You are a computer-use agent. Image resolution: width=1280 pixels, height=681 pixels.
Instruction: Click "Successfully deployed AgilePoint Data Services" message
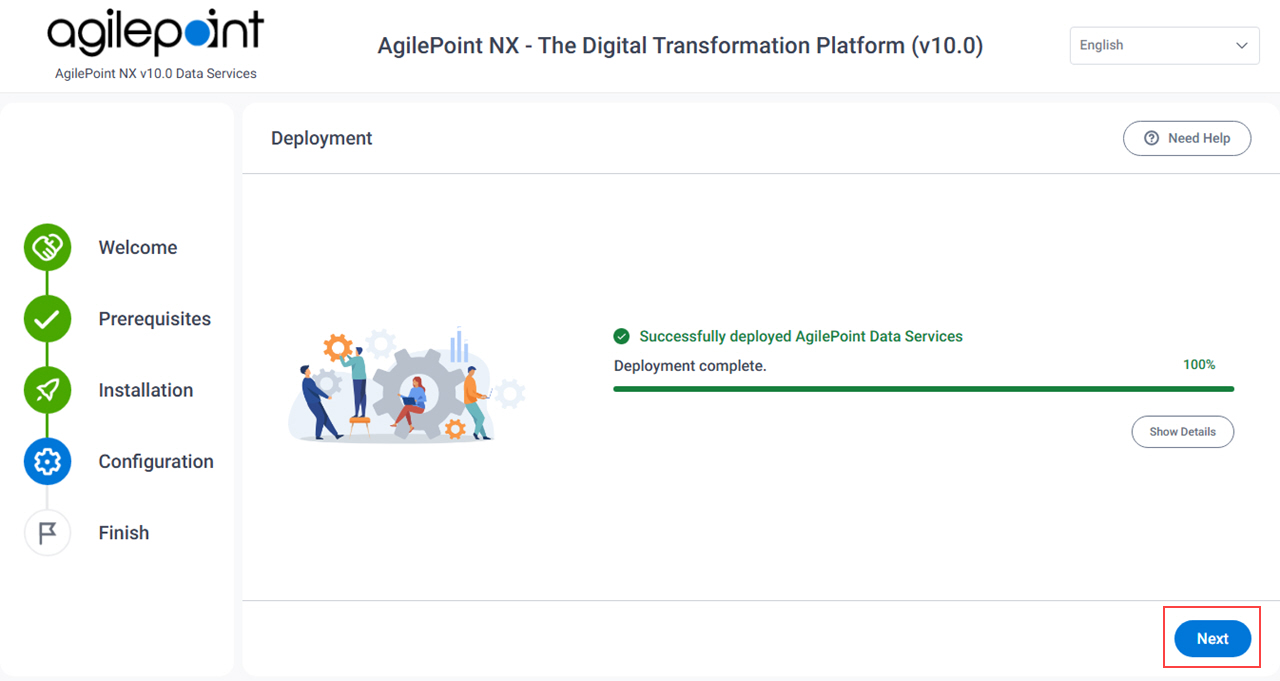click(x=801, y=336)
